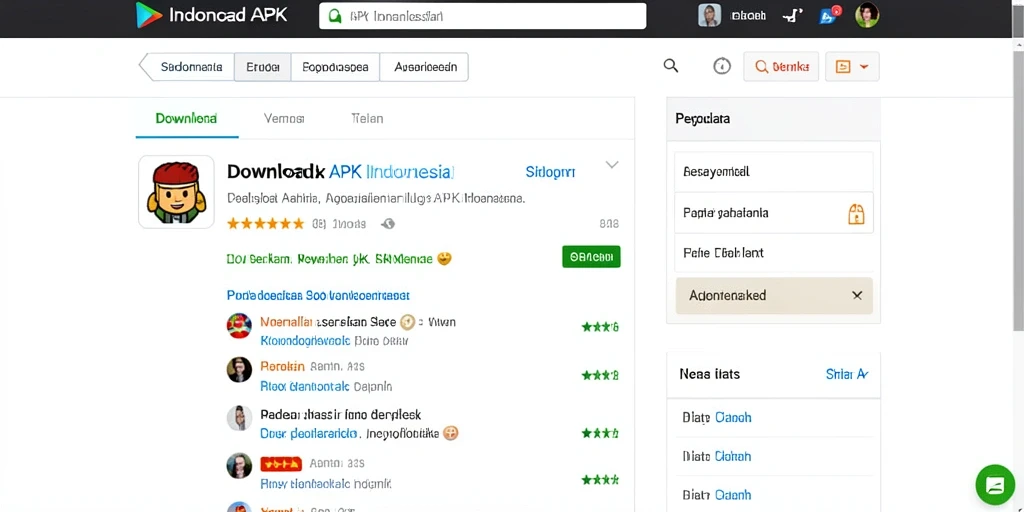Image resolution: width=1024 pixels, height=512 pixels.
Task: Click green stars of 'Perokiin' review
Action: pos(600,376)
